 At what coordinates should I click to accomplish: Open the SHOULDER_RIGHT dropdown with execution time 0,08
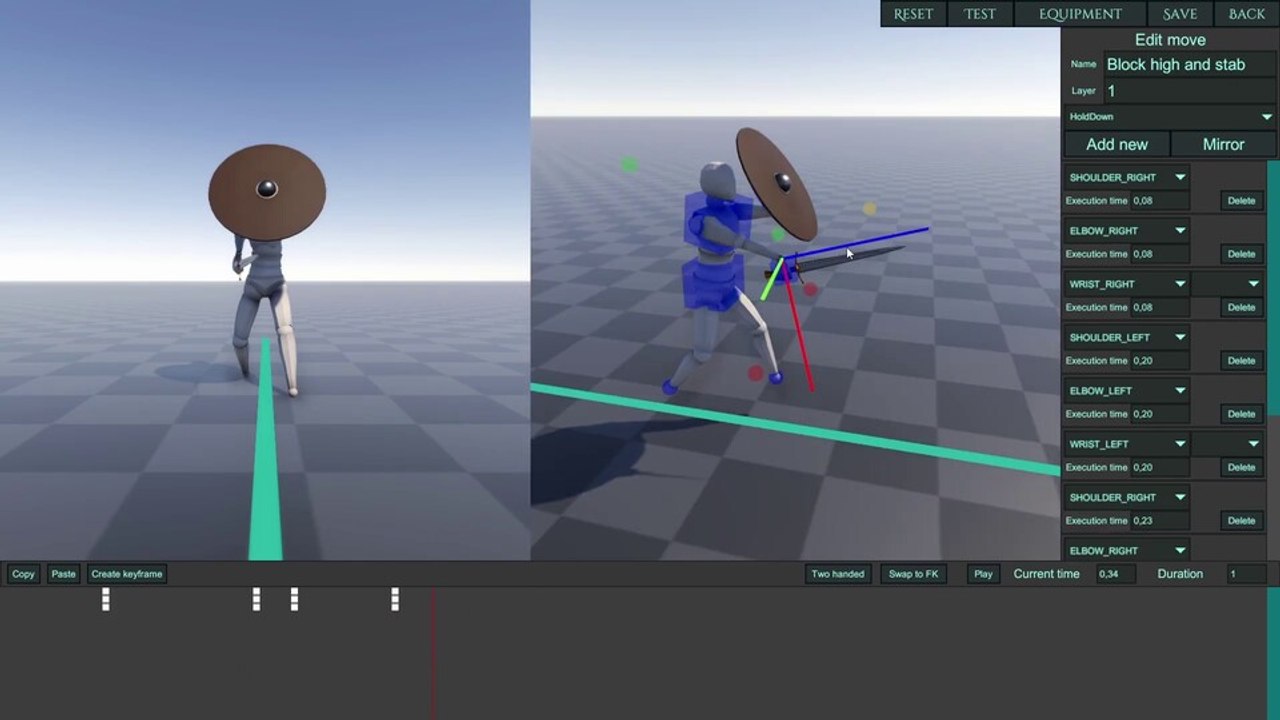[x=1126, y=177]
